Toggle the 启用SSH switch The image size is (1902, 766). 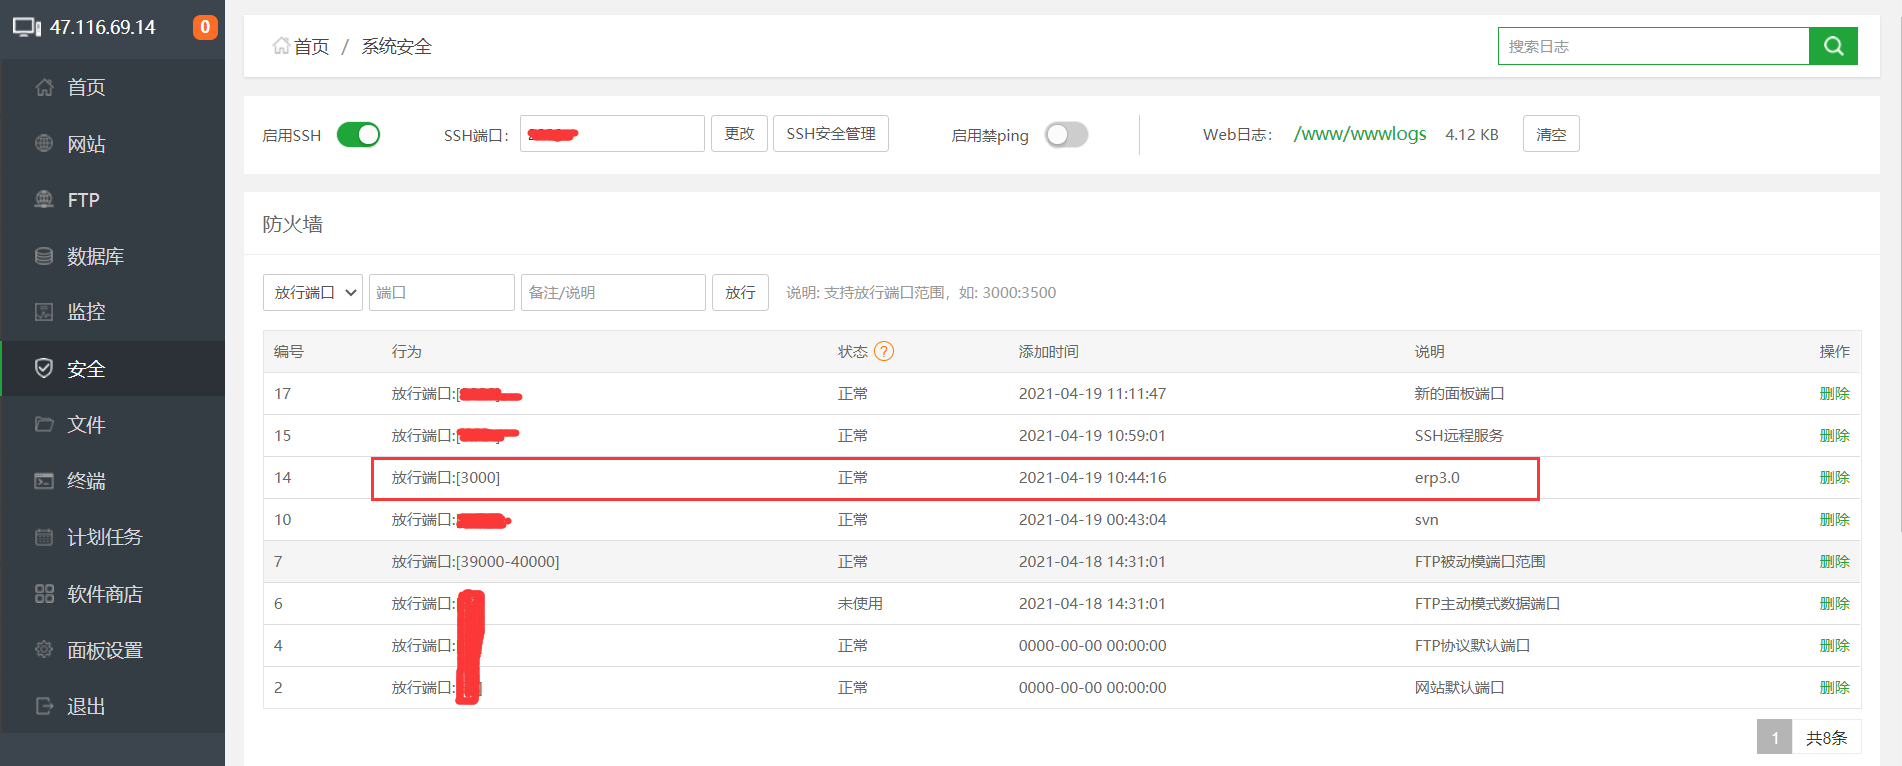(x=358, y=134)
